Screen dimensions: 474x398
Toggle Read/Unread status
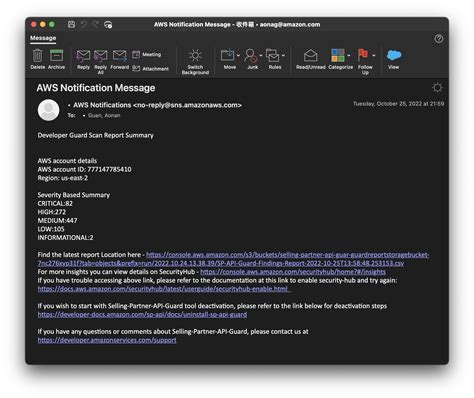point(311,59)
